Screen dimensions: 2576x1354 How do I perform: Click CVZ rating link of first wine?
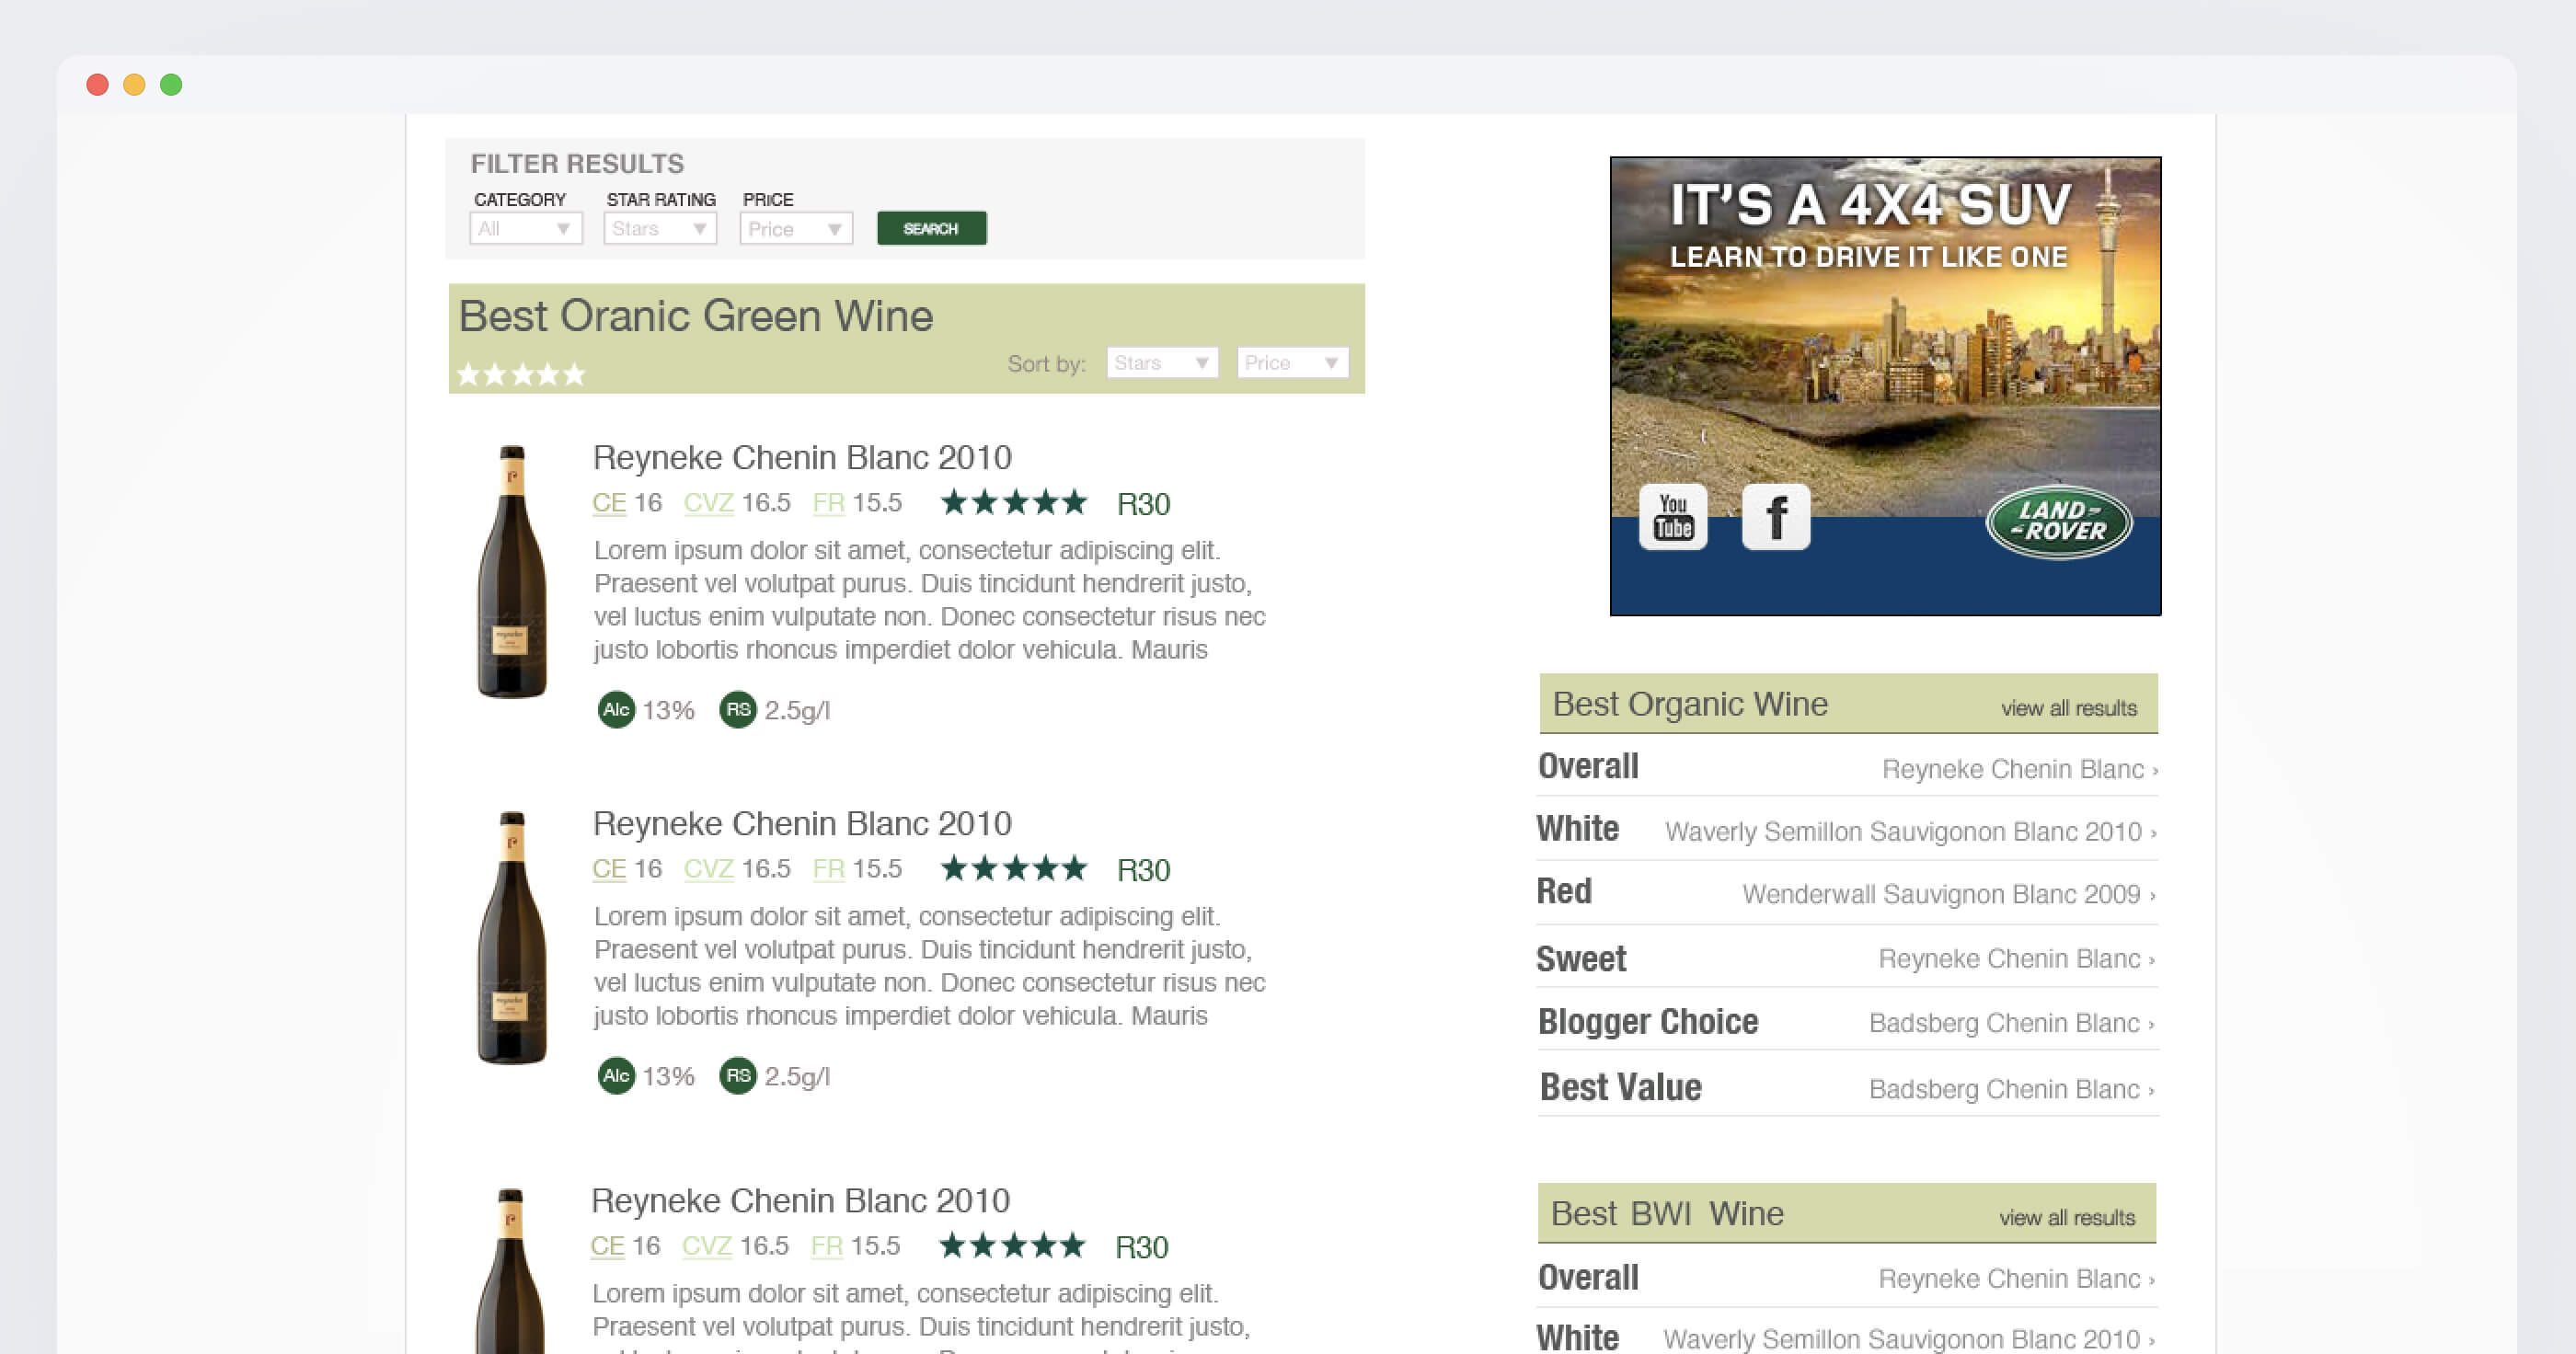[708, 503]
